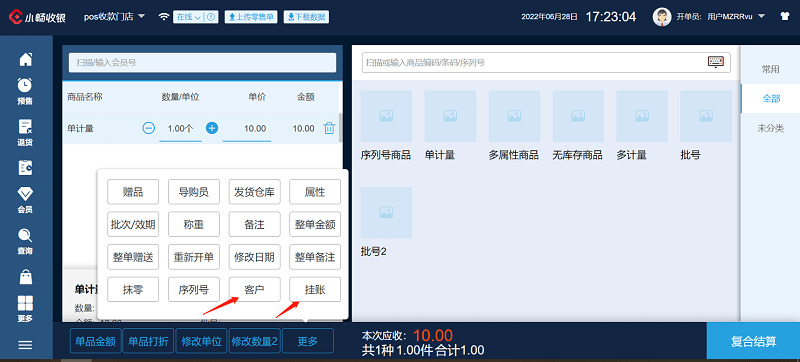Decrease quantity with the minus button
The height and width of the screenshot is (362, 800).
click(148, 128)
